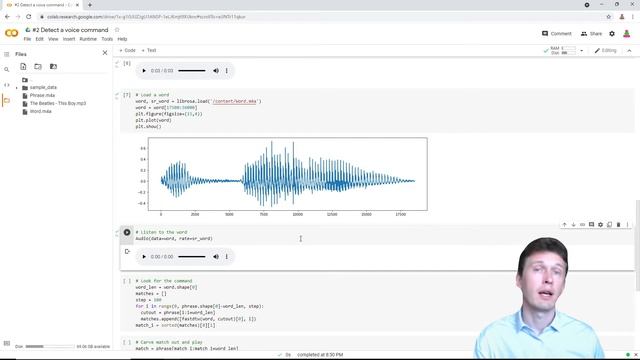
Task: Close the Files panel
Action: tap(105, 53)
